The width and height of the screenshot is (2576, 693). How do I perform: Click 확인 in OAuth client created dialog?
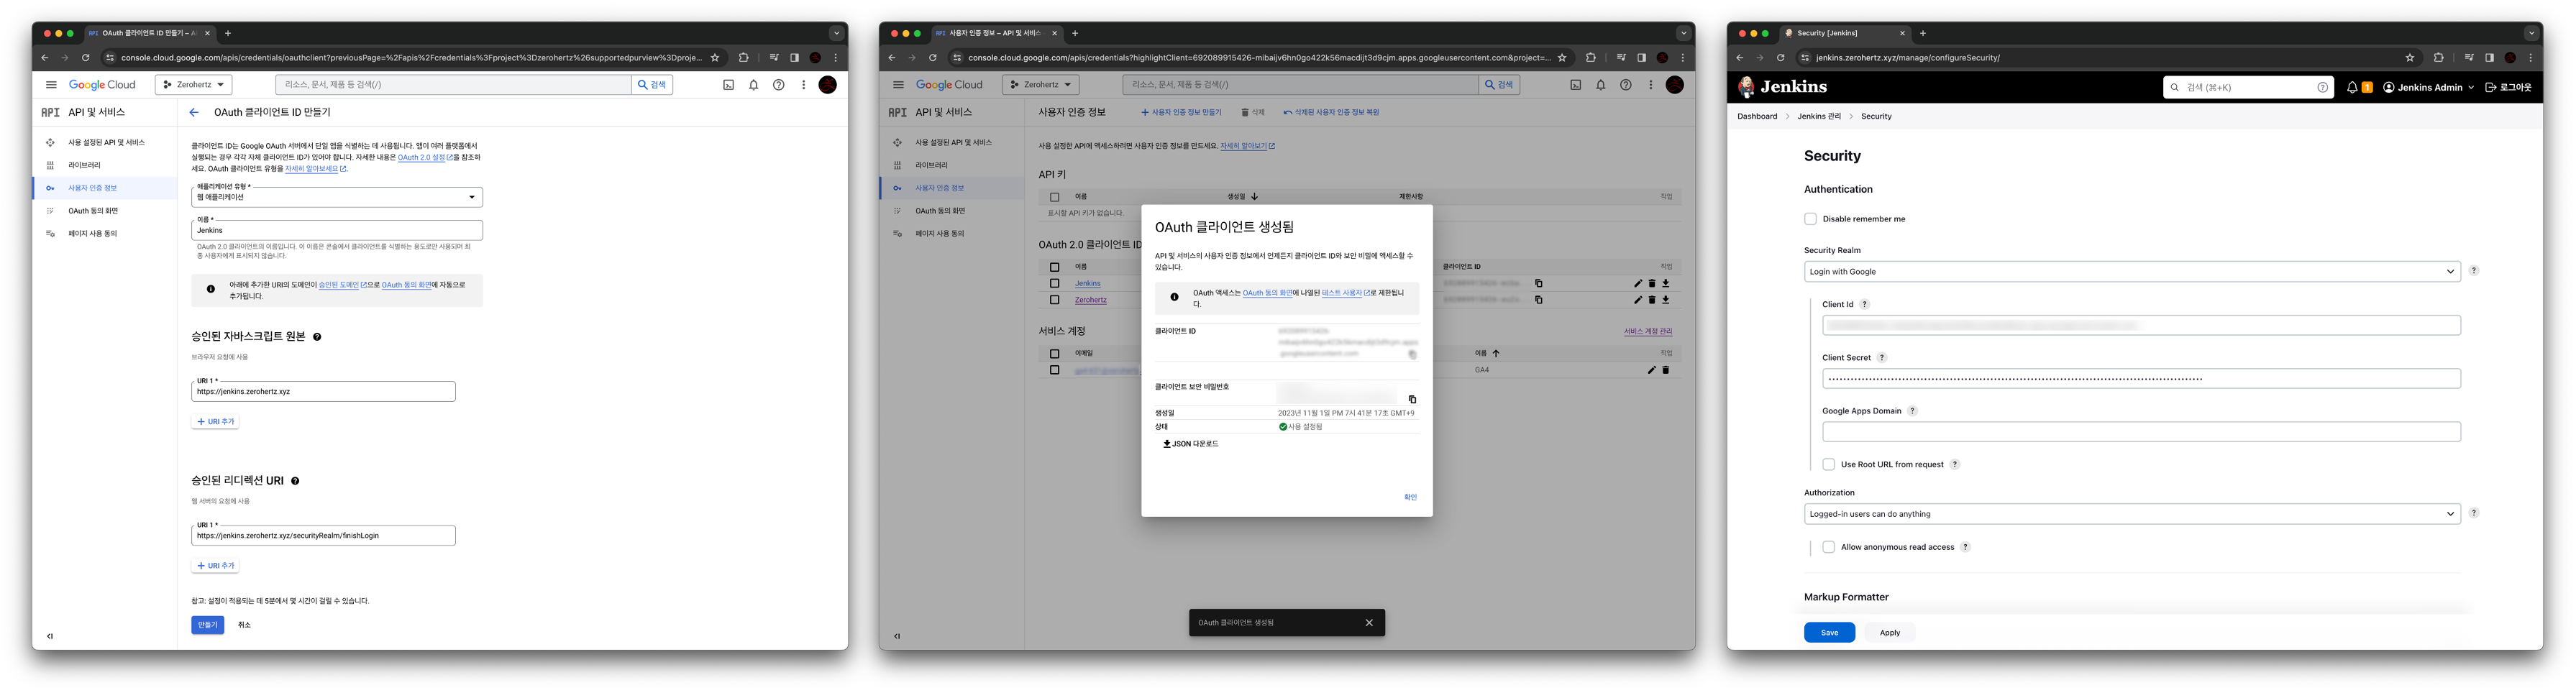pyautogui.click(x=1410, y=497)
